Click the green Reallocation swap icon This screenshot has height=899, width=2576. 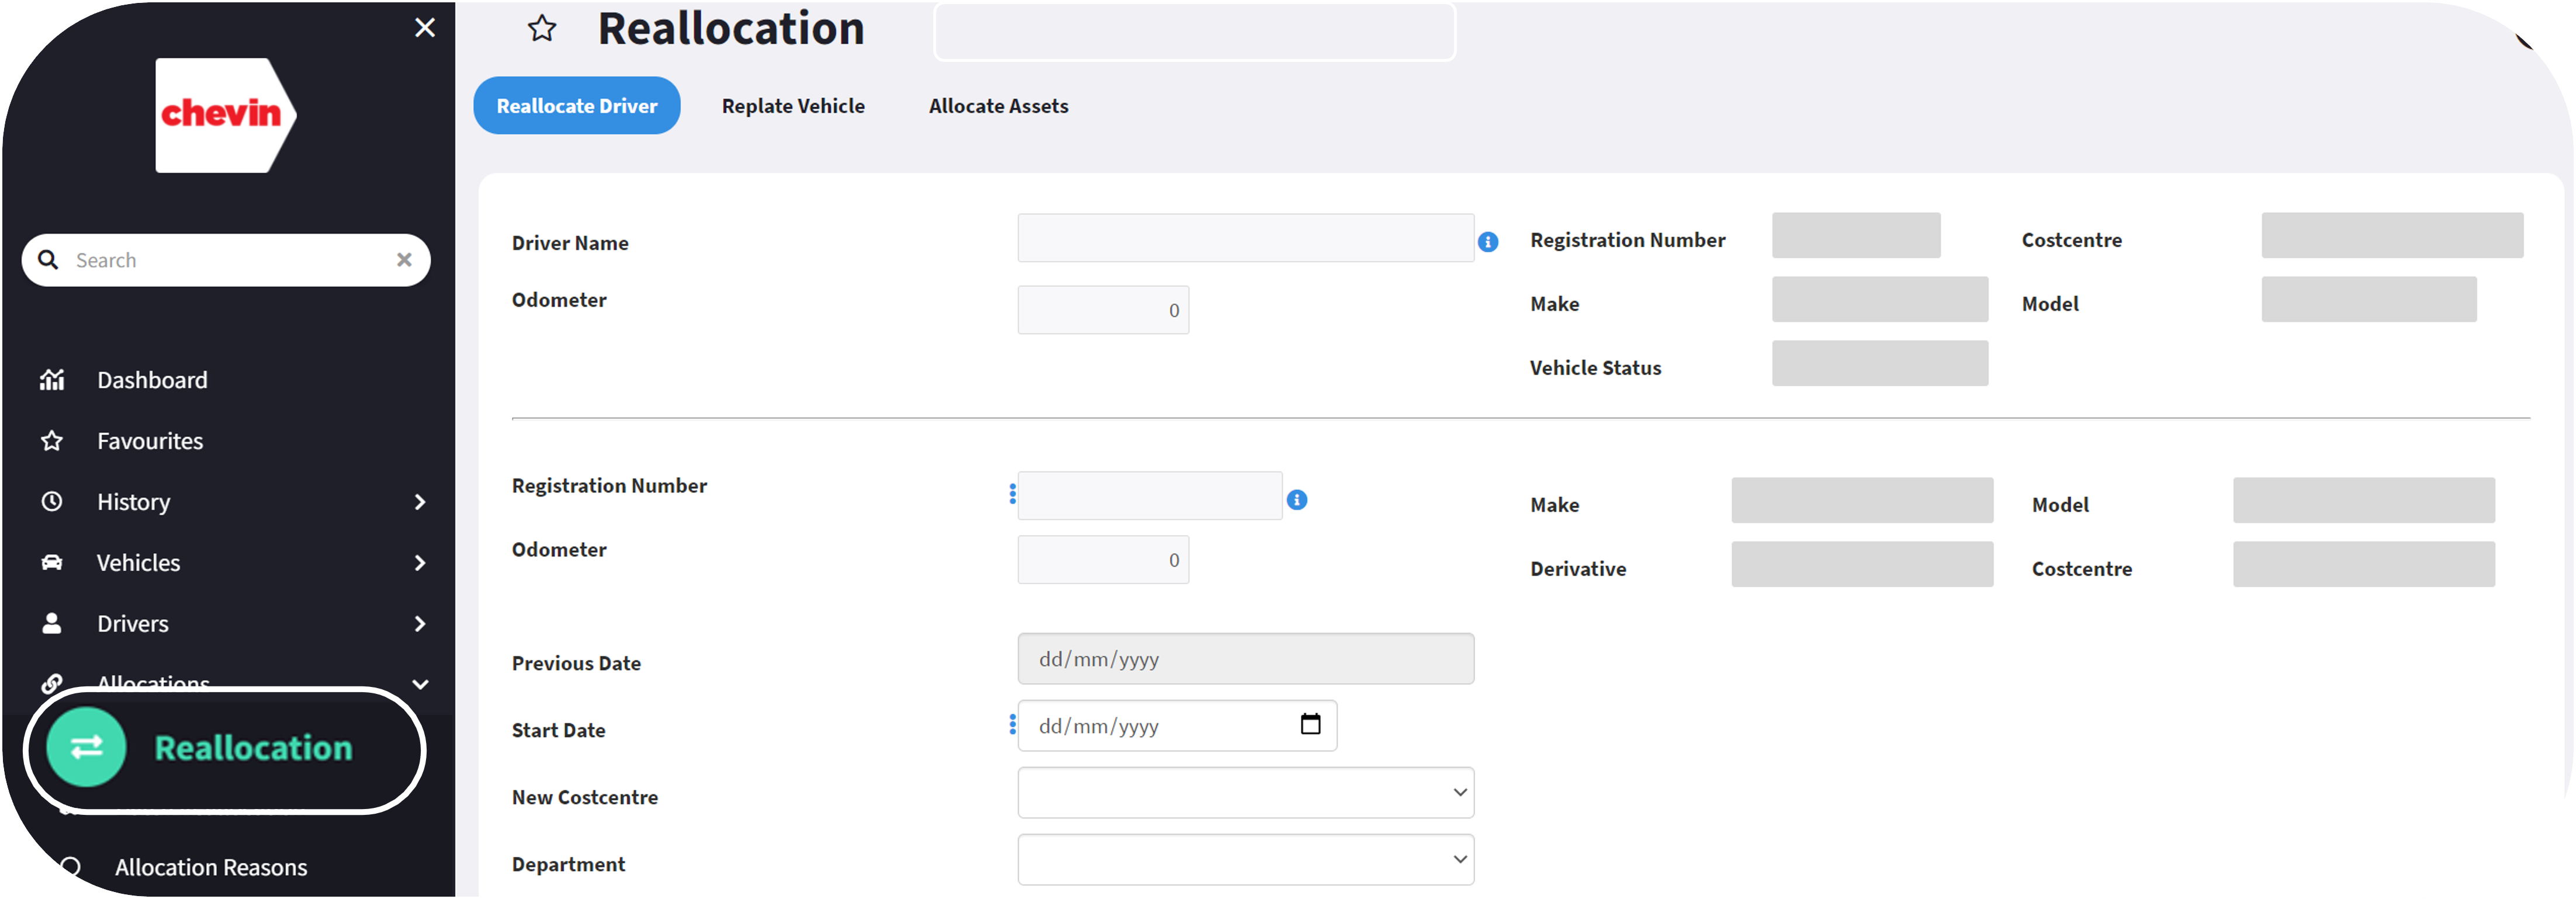tap(86, 748)
